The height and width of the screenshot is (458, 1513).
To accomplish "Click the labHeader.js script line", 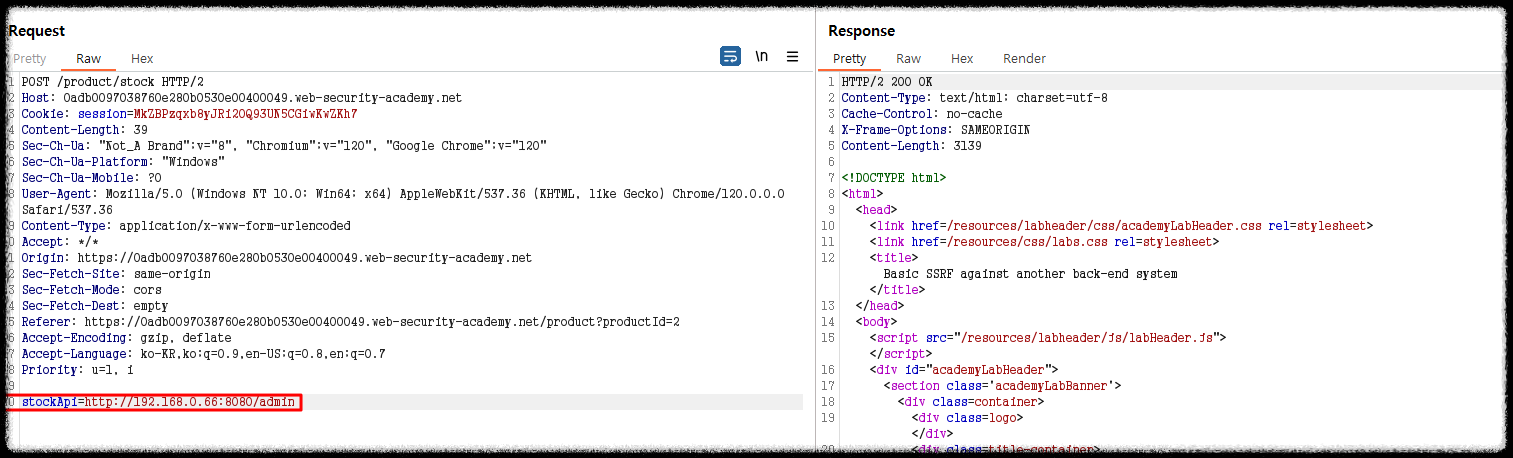I will pos(1047,338).
